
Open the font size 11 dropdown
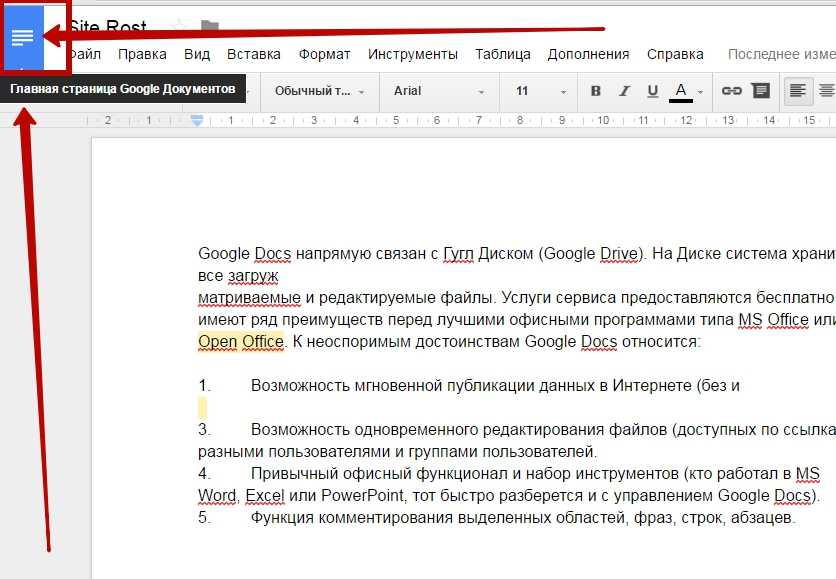(x=536, y=91)
